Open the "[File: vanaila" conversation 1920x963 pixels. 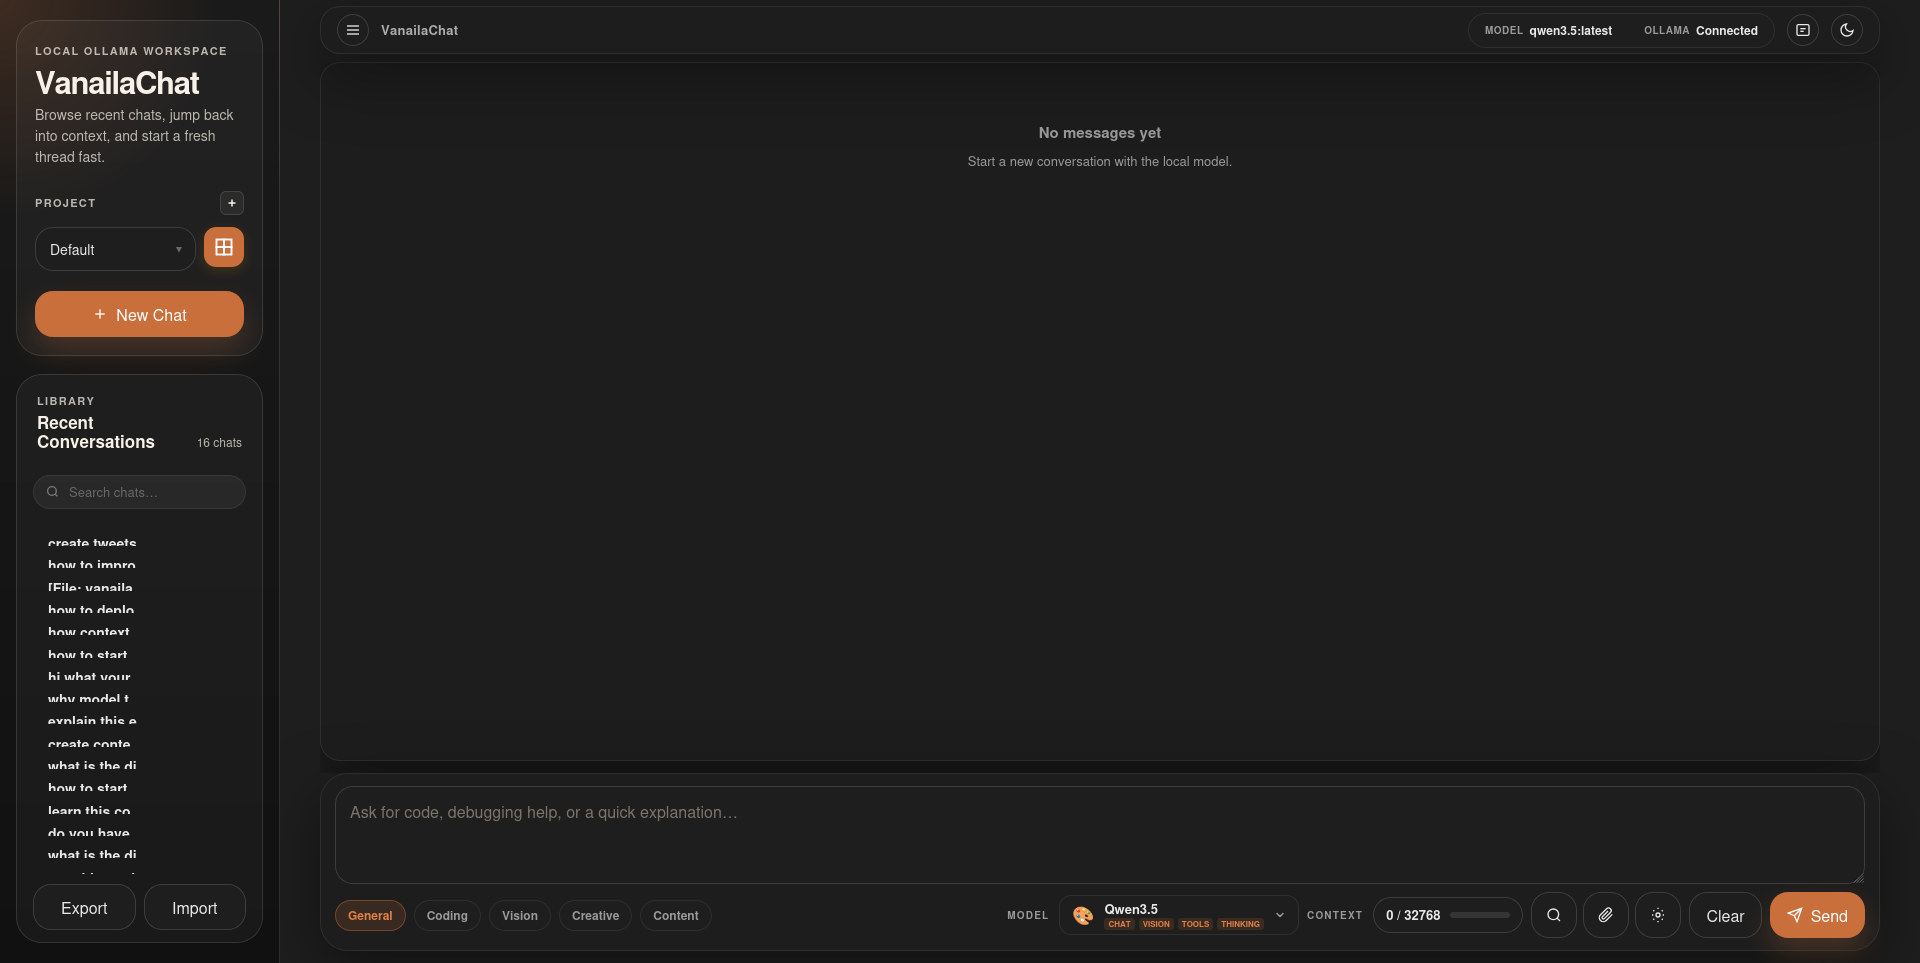pos(90,588)
